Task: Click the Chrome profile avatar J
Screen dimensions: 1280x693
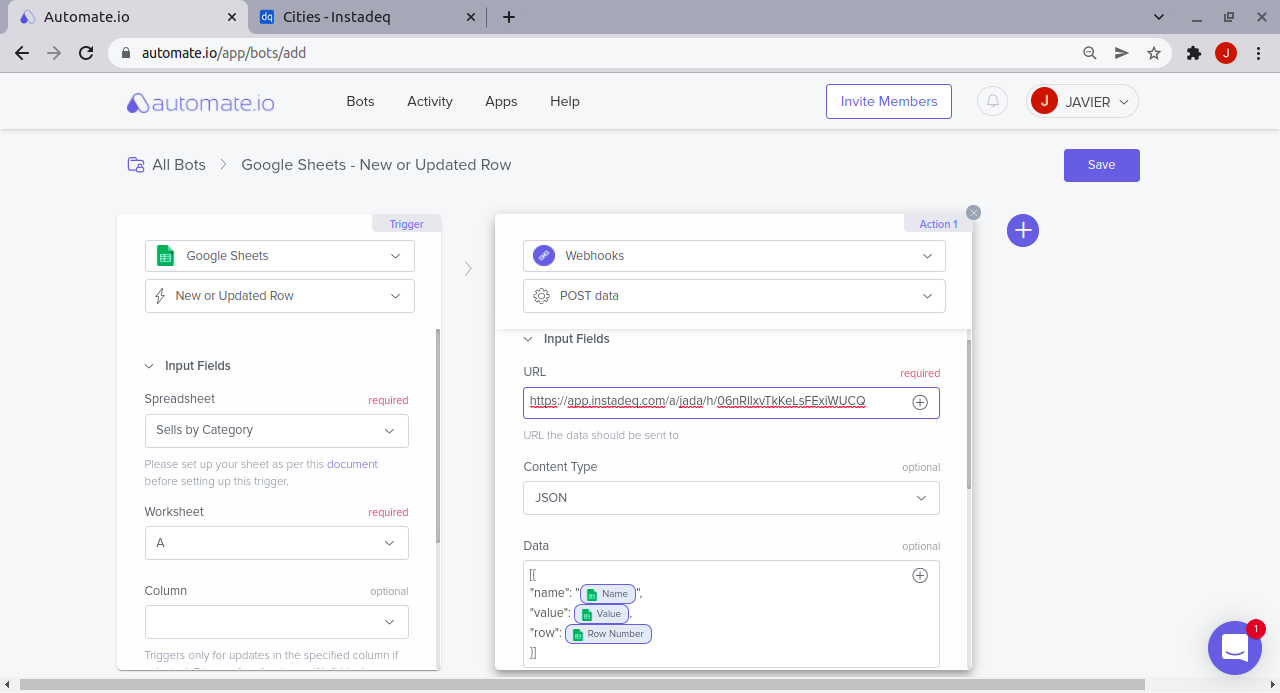Action: (1226, 53)
